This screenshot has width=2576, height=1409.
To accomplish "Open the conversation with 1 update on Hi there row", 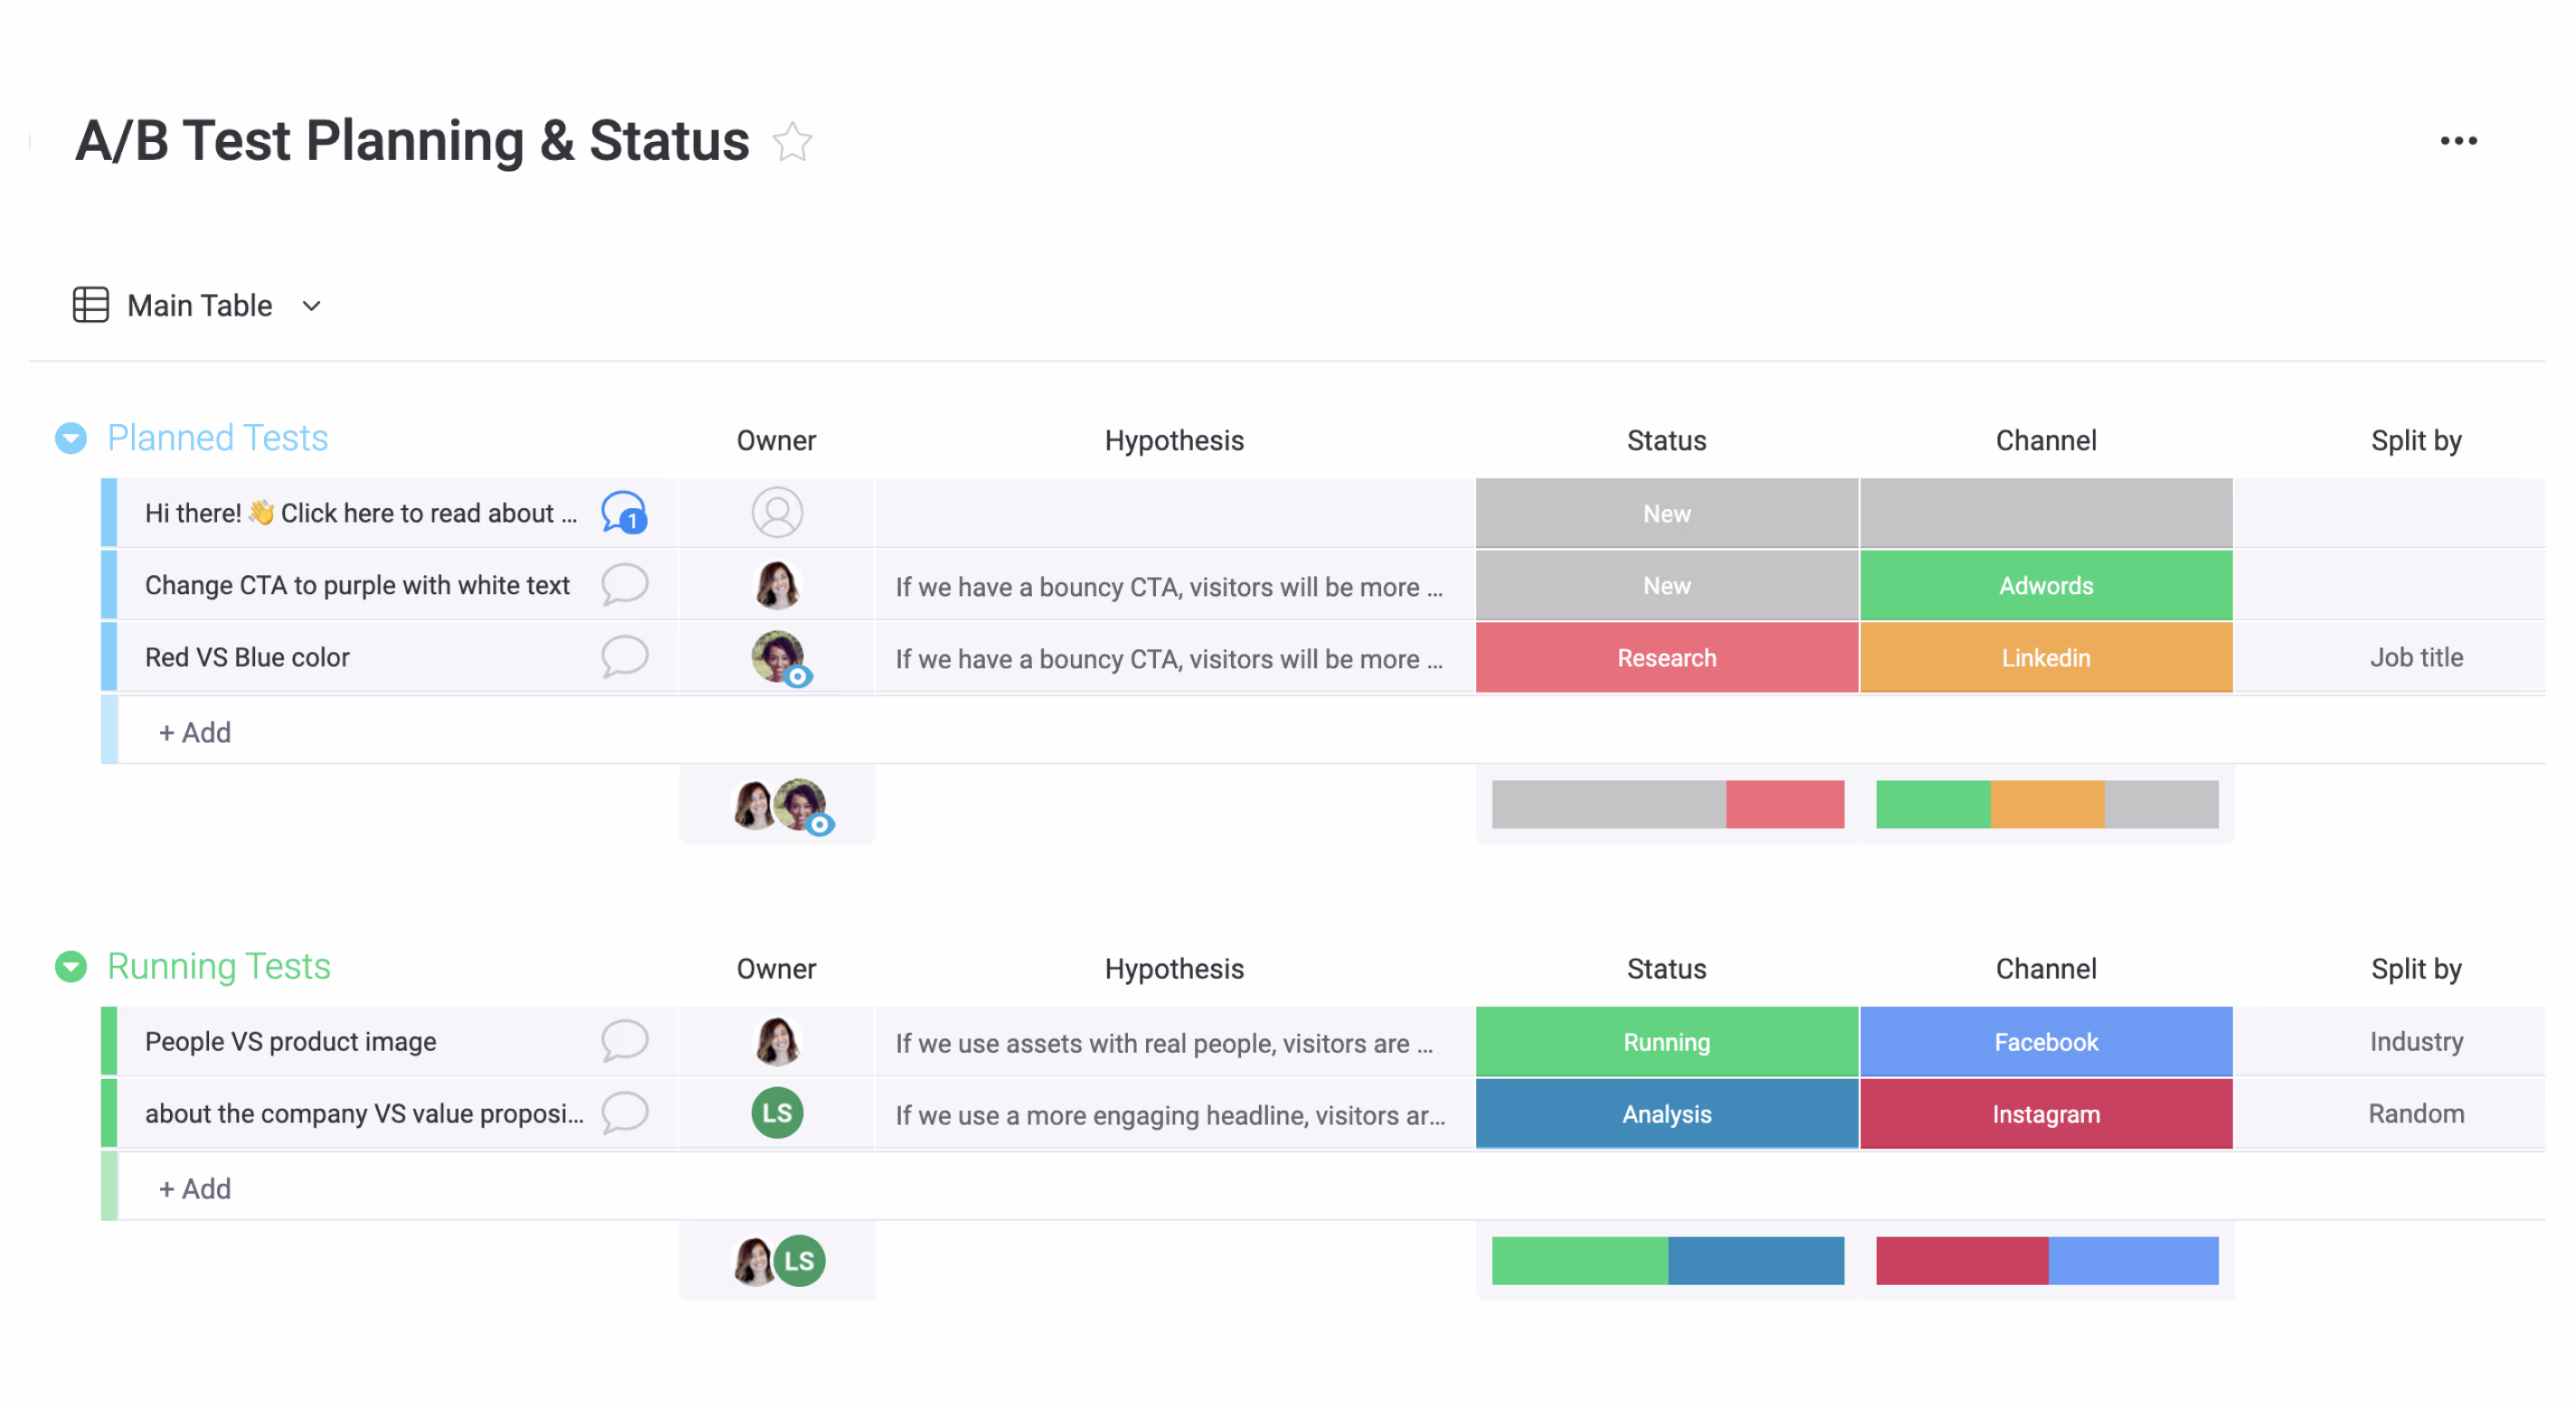I will coord(625,513).
